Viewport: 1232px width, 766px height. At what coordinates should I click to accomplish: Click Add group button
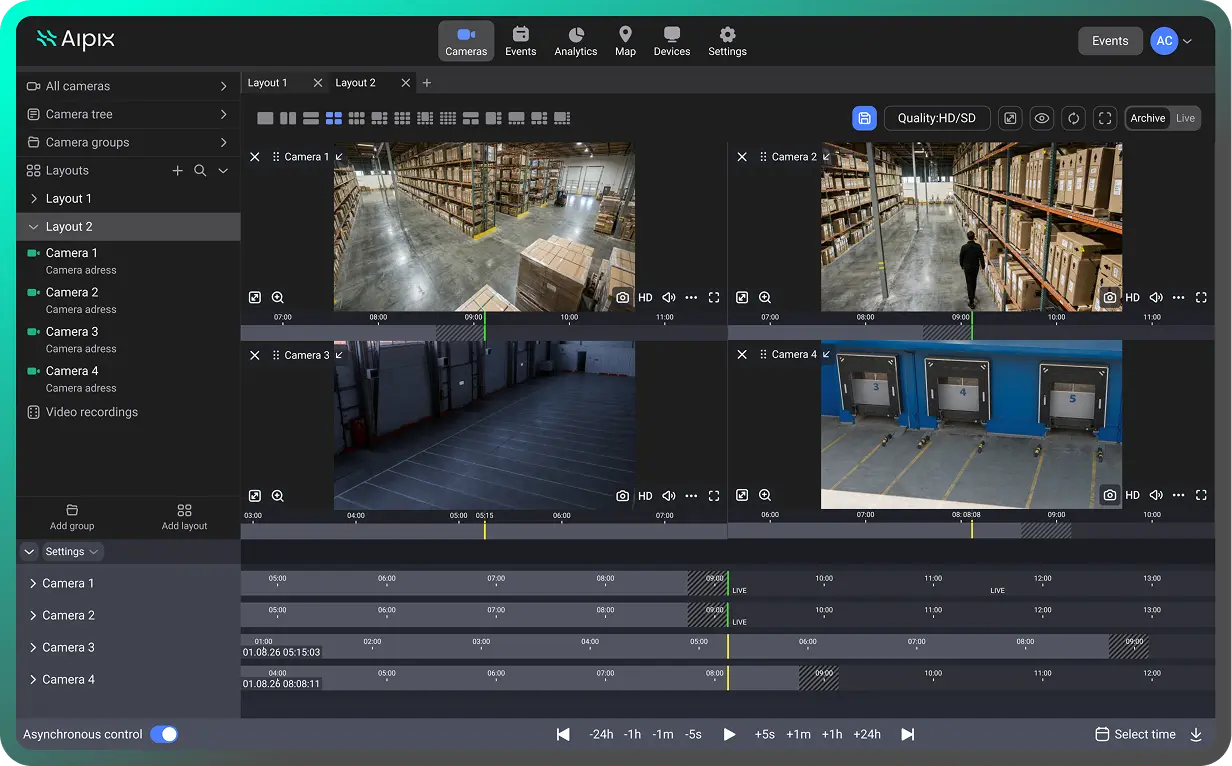click(x=72, y=517)
